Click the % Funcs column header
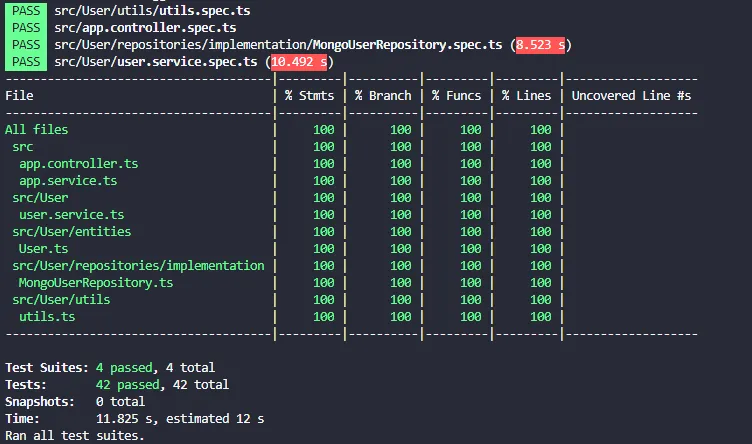The width and height of the screenshot is (752, 444). point(456,95)
